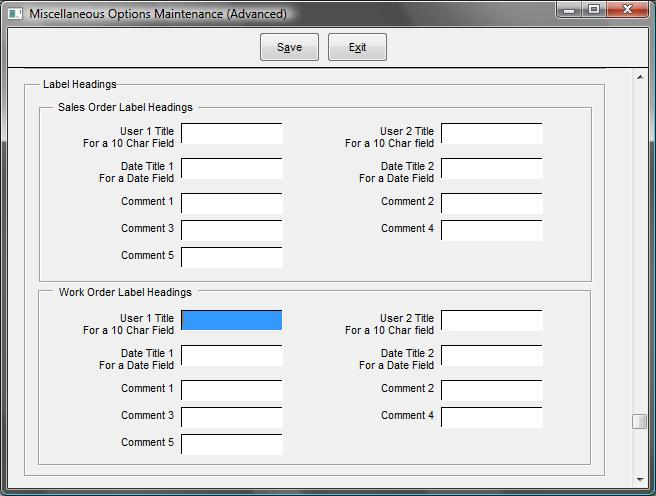
Task: Click the "Work Order Label Headings" group title
Action: 125,292
